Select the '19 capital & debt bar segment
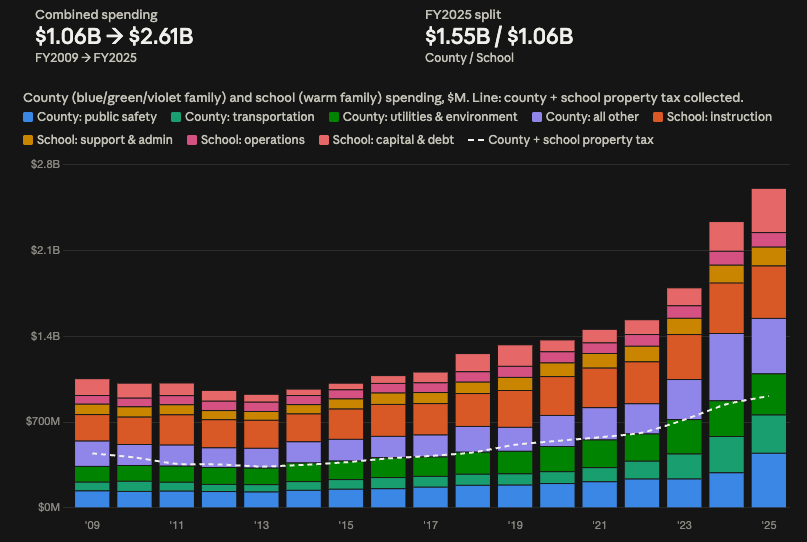 (515, 356)
